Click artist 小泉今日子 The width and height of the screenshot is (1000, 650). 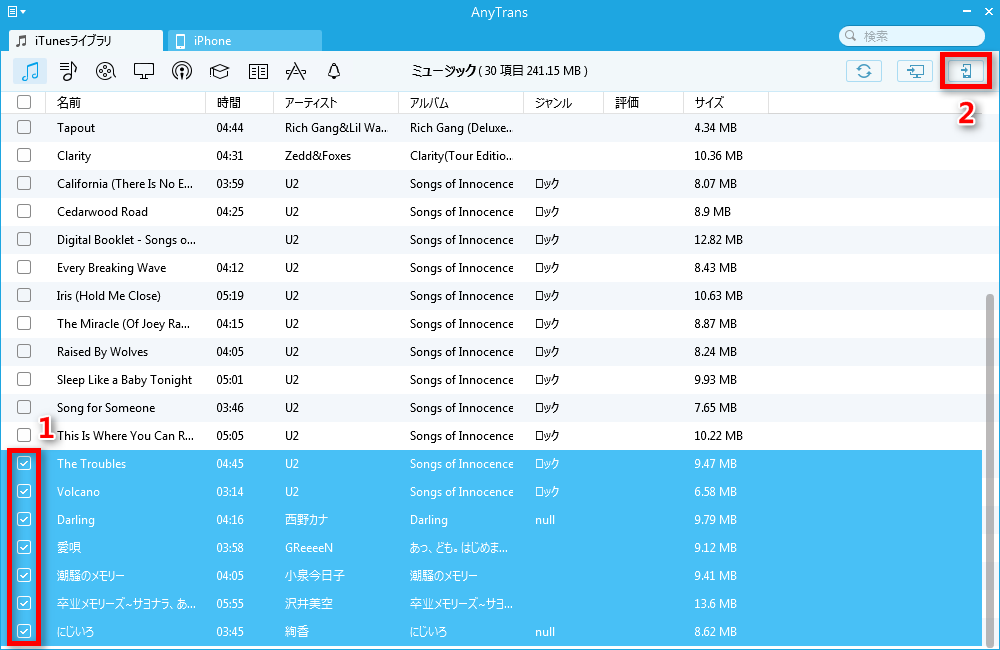314,575
